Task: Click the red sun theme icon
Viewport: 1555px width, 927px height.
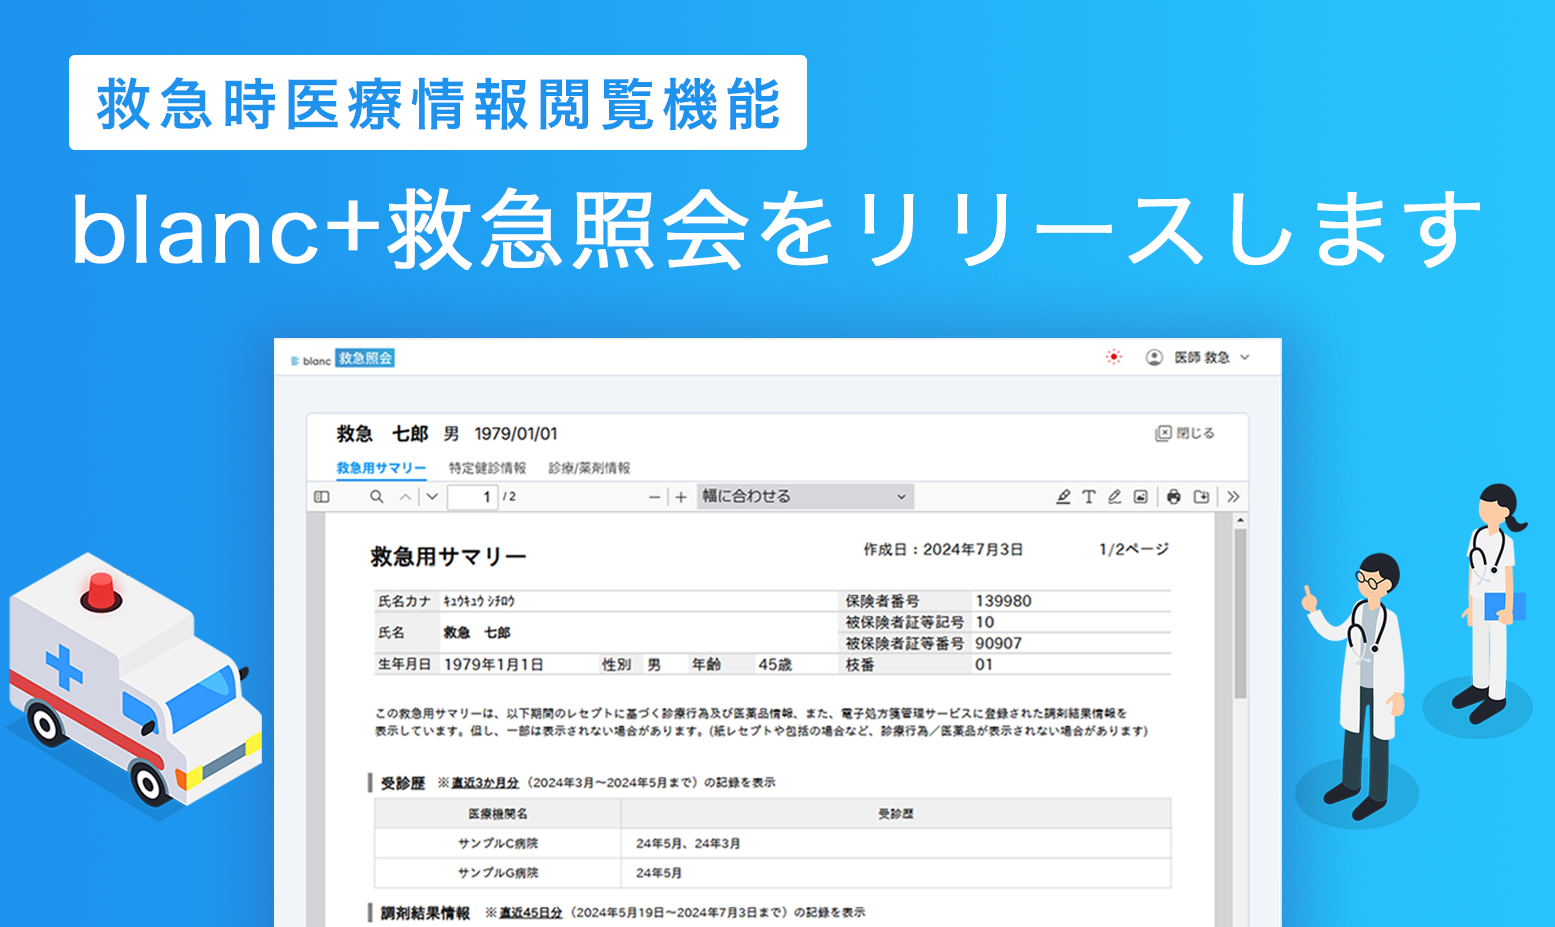Action: click(1112, 356)
